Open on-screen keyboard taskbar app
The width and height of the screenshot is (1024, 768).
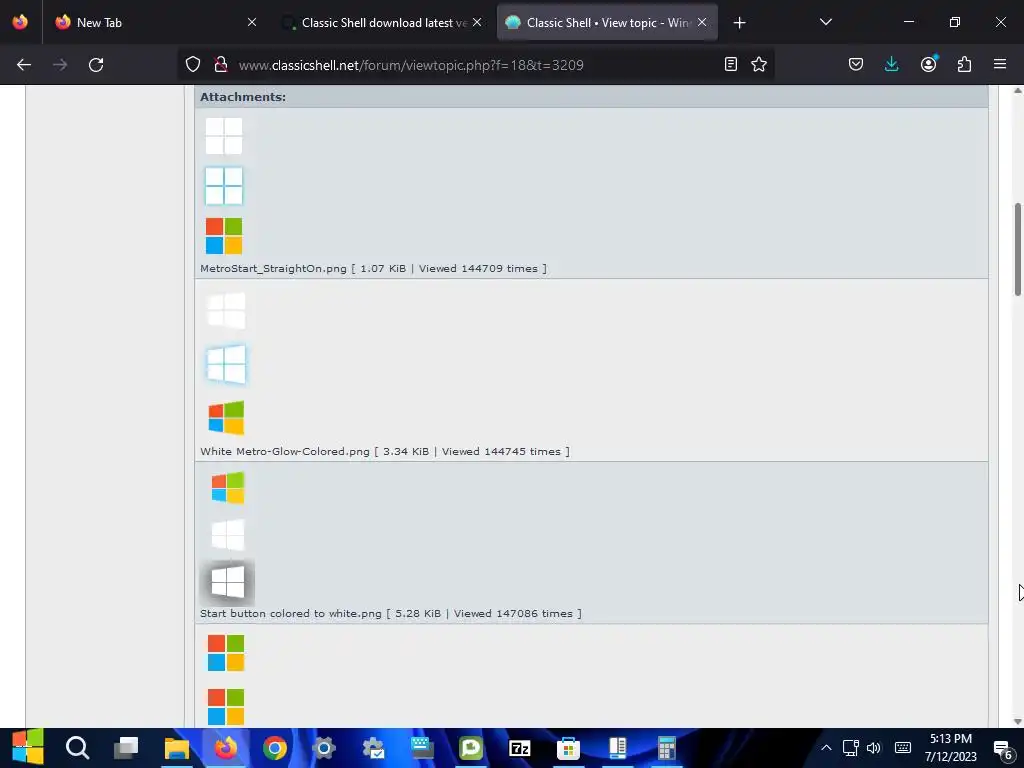(x=422, y=748)
